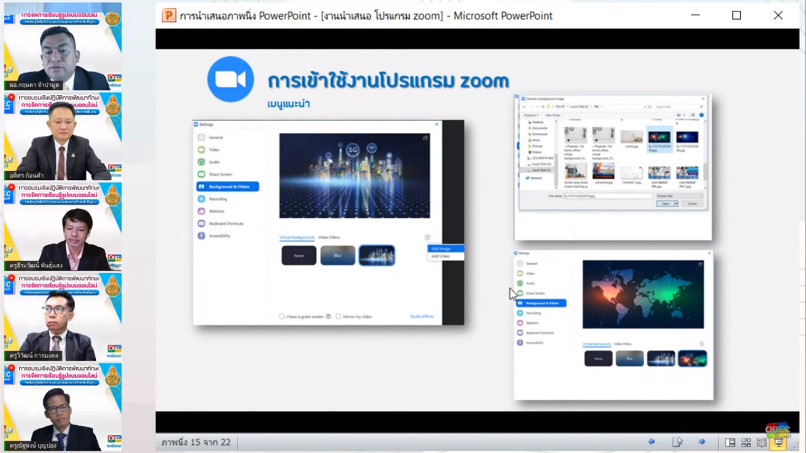The width and height of the screenshot is (806, 453).
Task: Open Video settings in large Settings window
Action: point(214,150)
